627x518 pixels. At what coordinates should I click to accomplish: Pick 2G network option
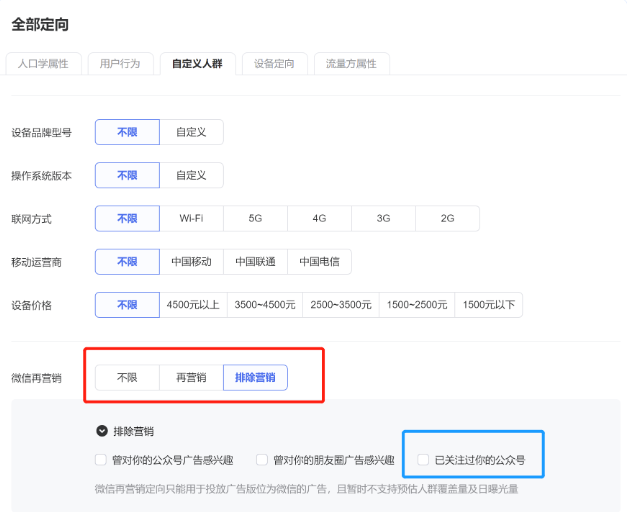click(447, 218)
